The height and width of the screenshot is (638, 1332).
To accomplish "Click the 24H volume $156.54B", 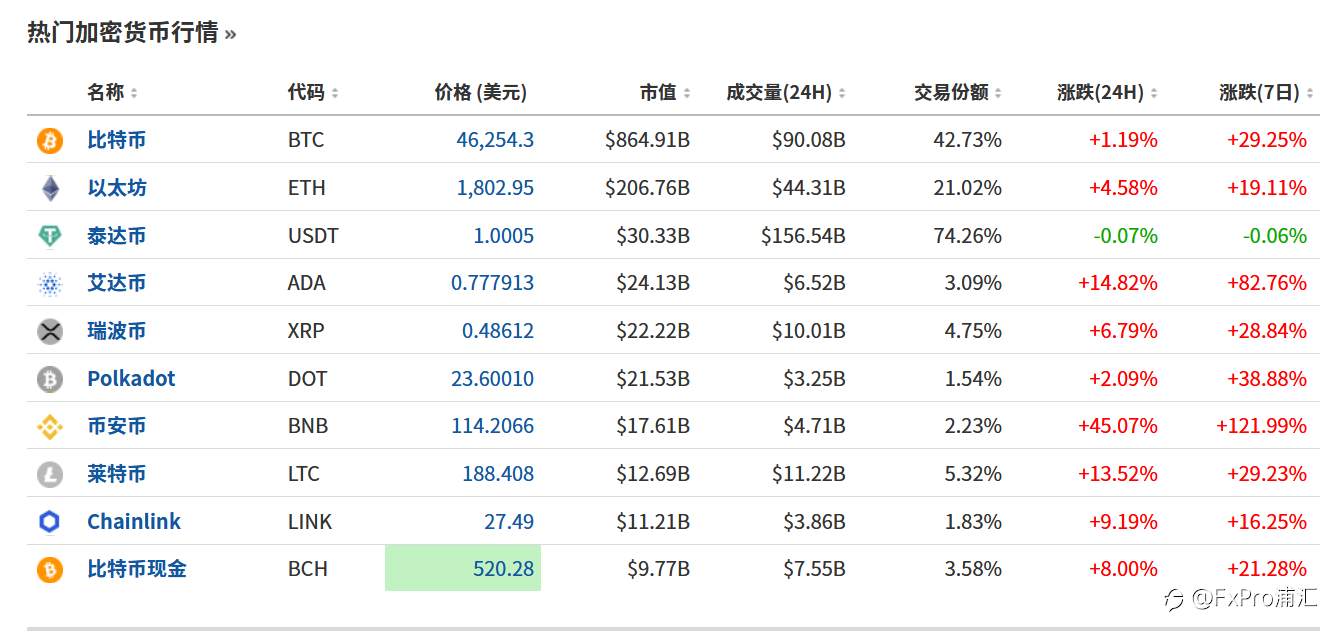I will point(803,236).
